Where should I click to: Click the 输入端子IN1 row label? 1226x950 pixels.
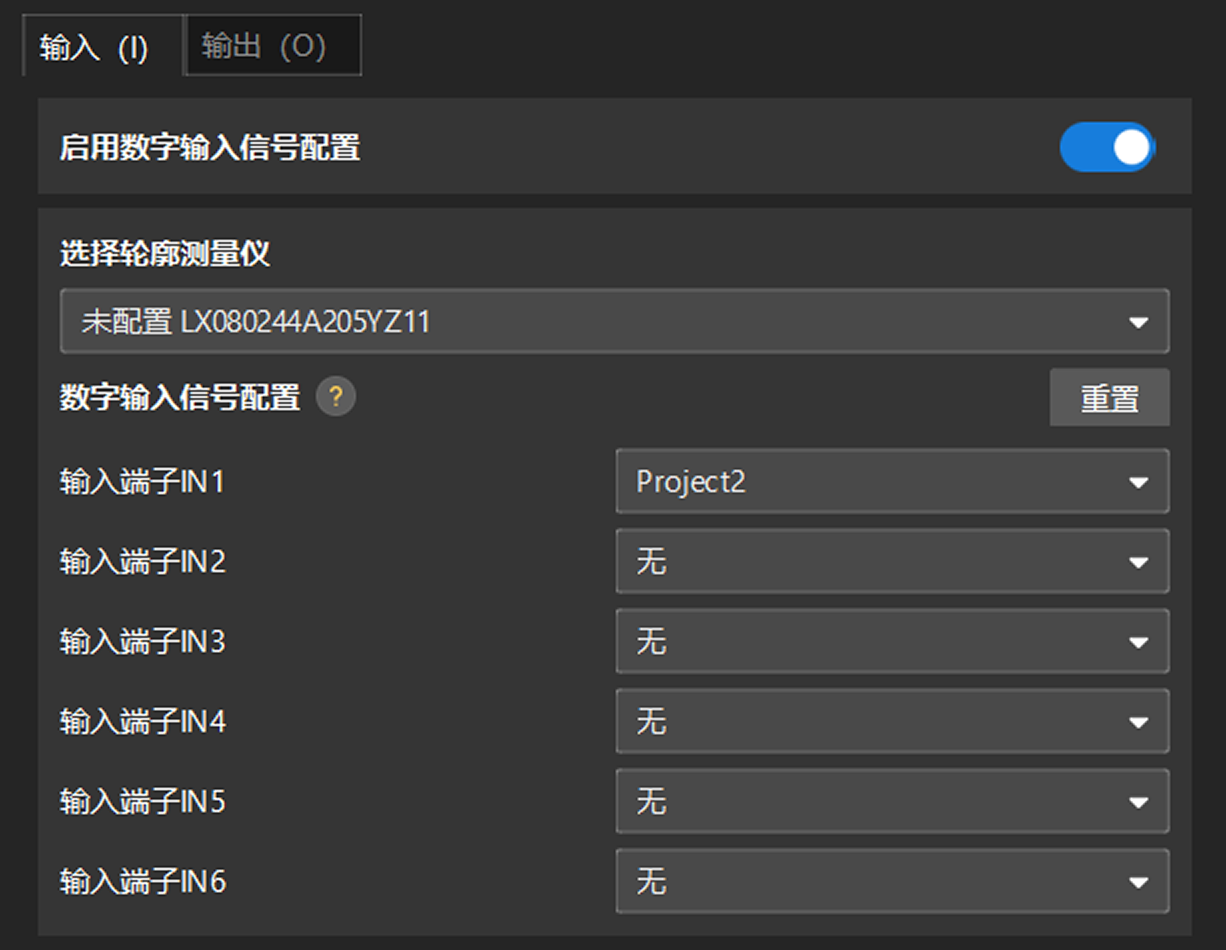(140, 482)
